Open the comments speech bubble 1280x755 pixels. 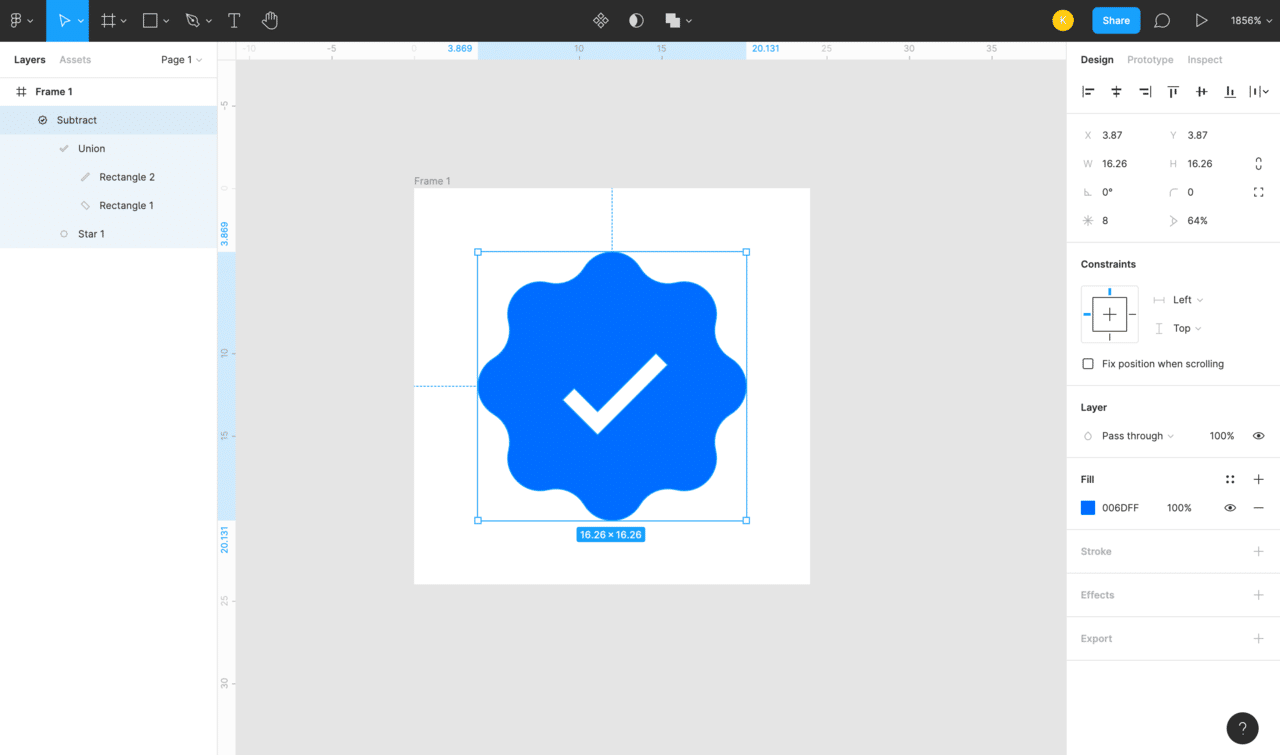1162,20
